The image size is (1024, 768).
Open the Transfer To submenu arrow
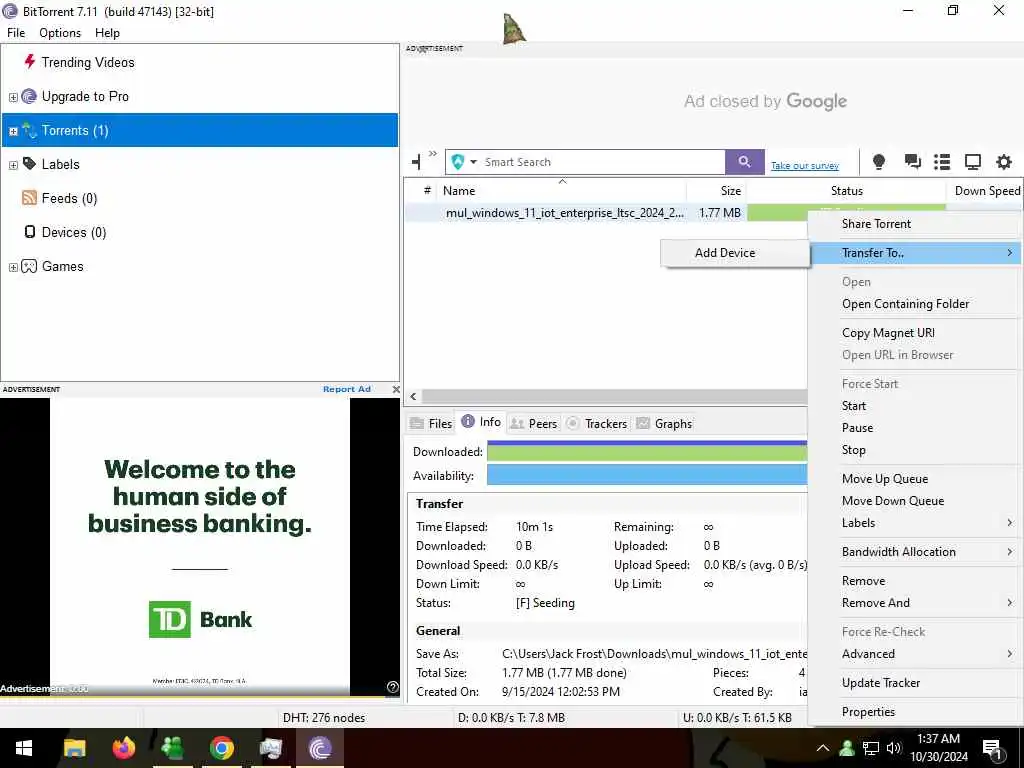point(1010,252)
